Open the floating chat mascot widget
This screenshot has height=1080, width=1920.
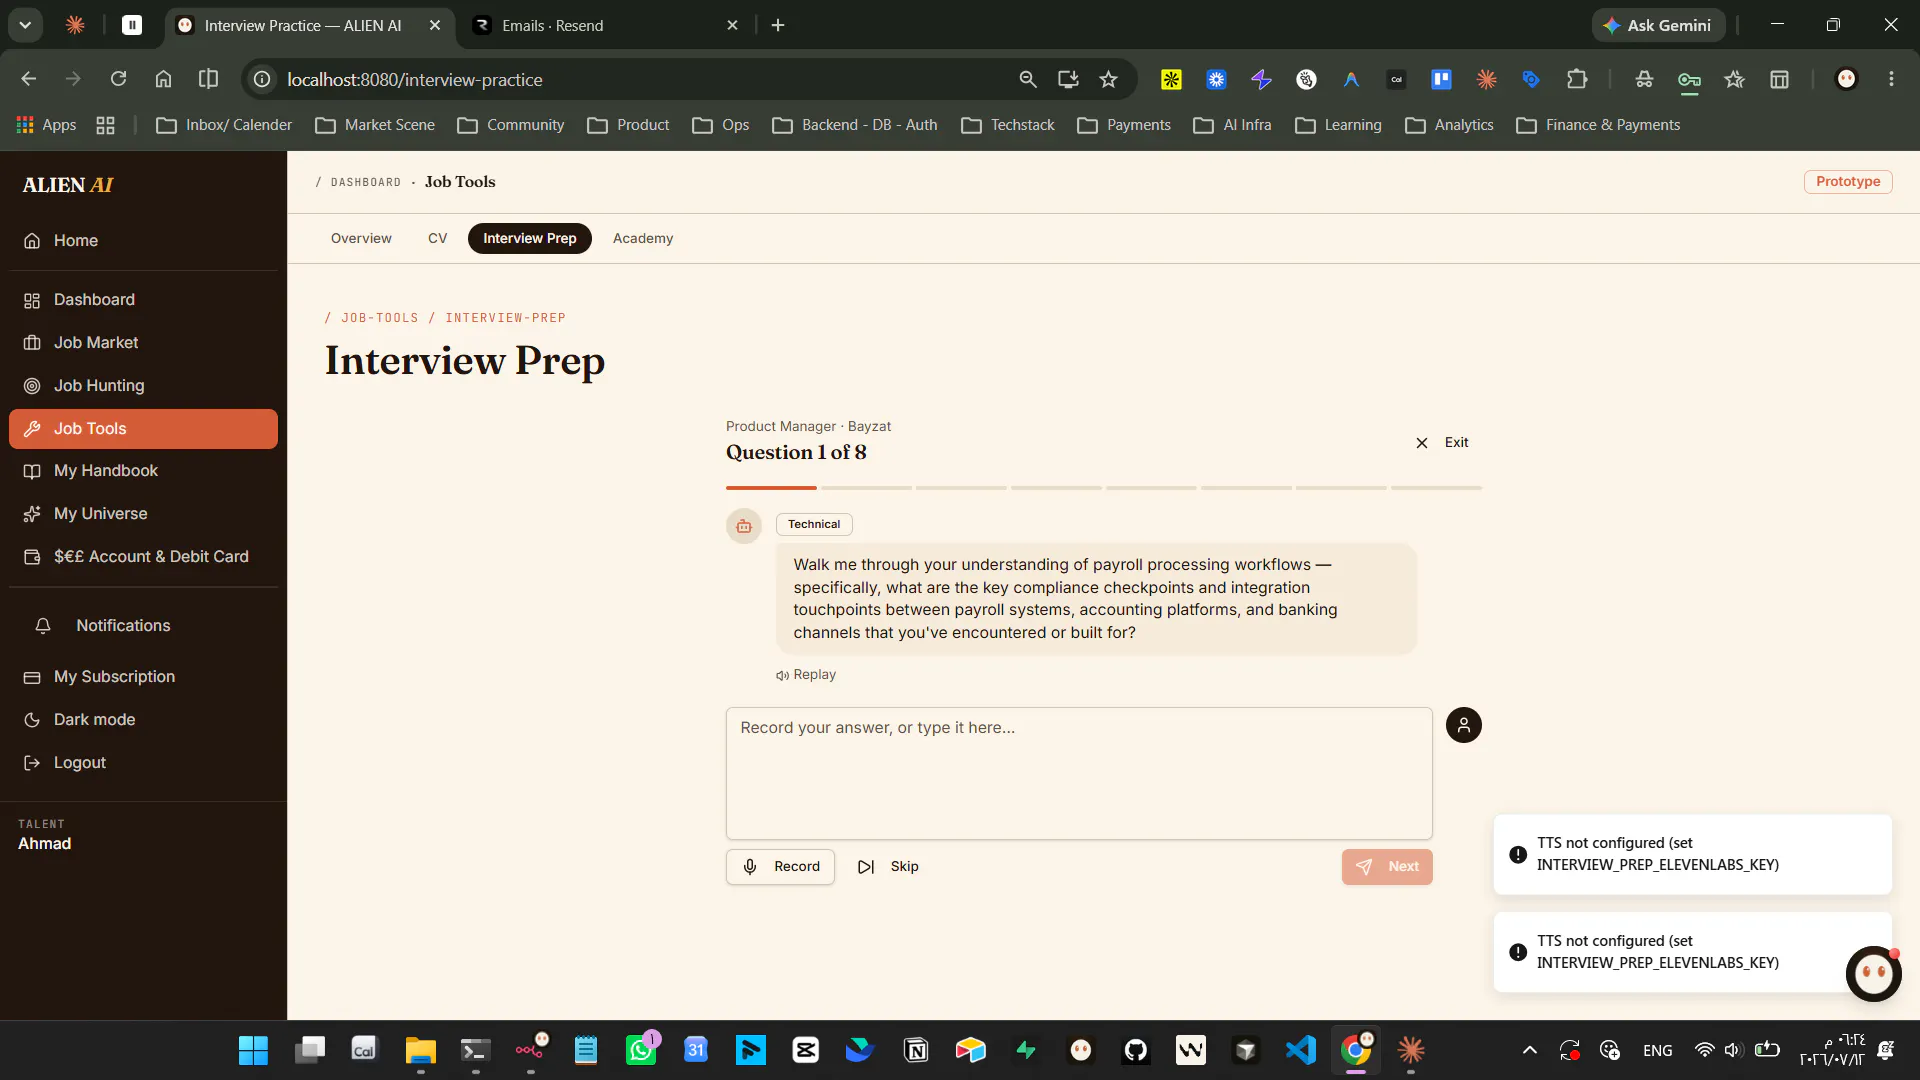pyautogui.click(x=1873, y=974)
